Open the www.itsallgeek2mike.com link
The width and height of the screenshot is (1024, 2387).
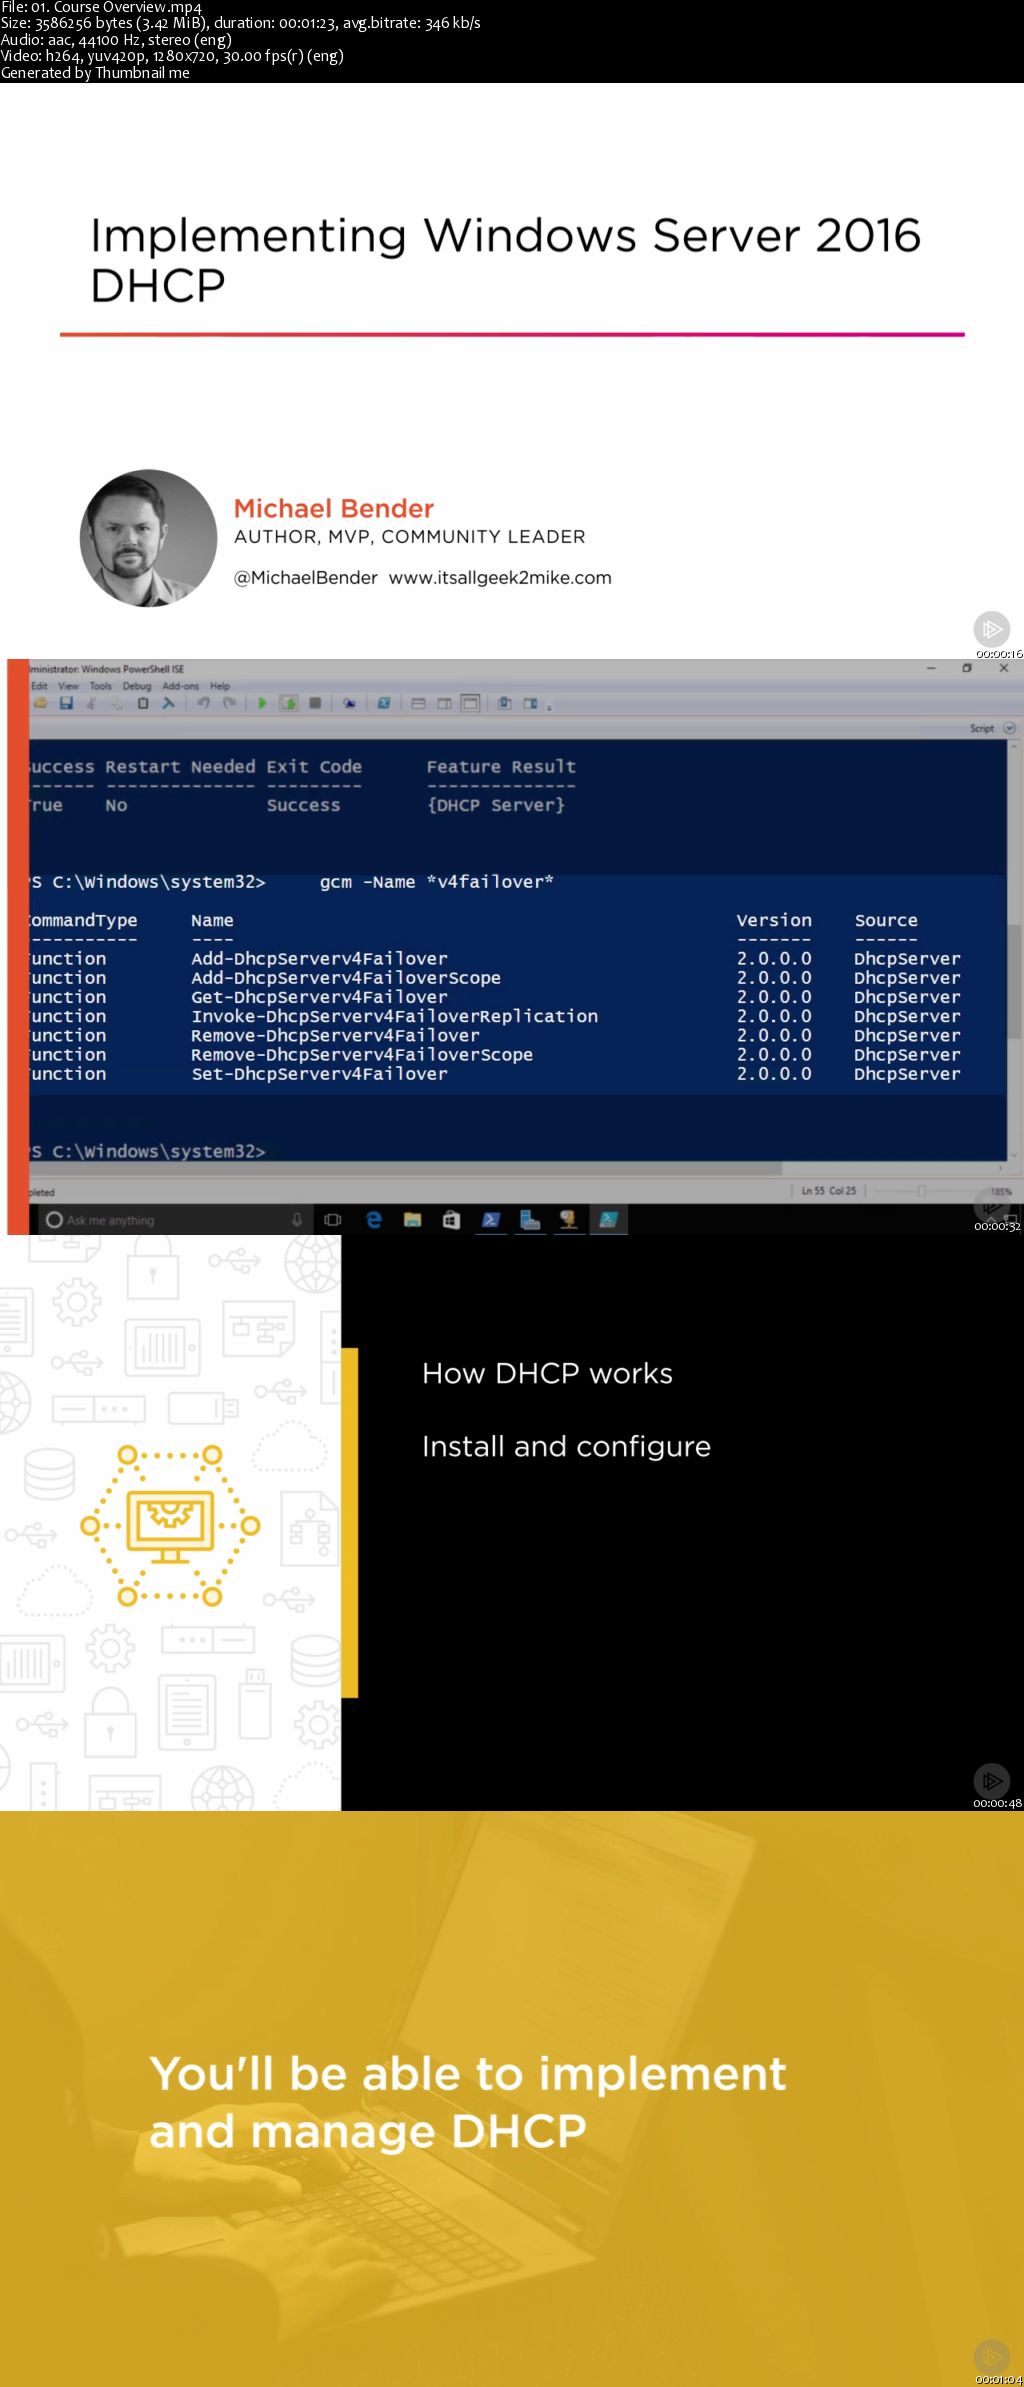point(500,577)
